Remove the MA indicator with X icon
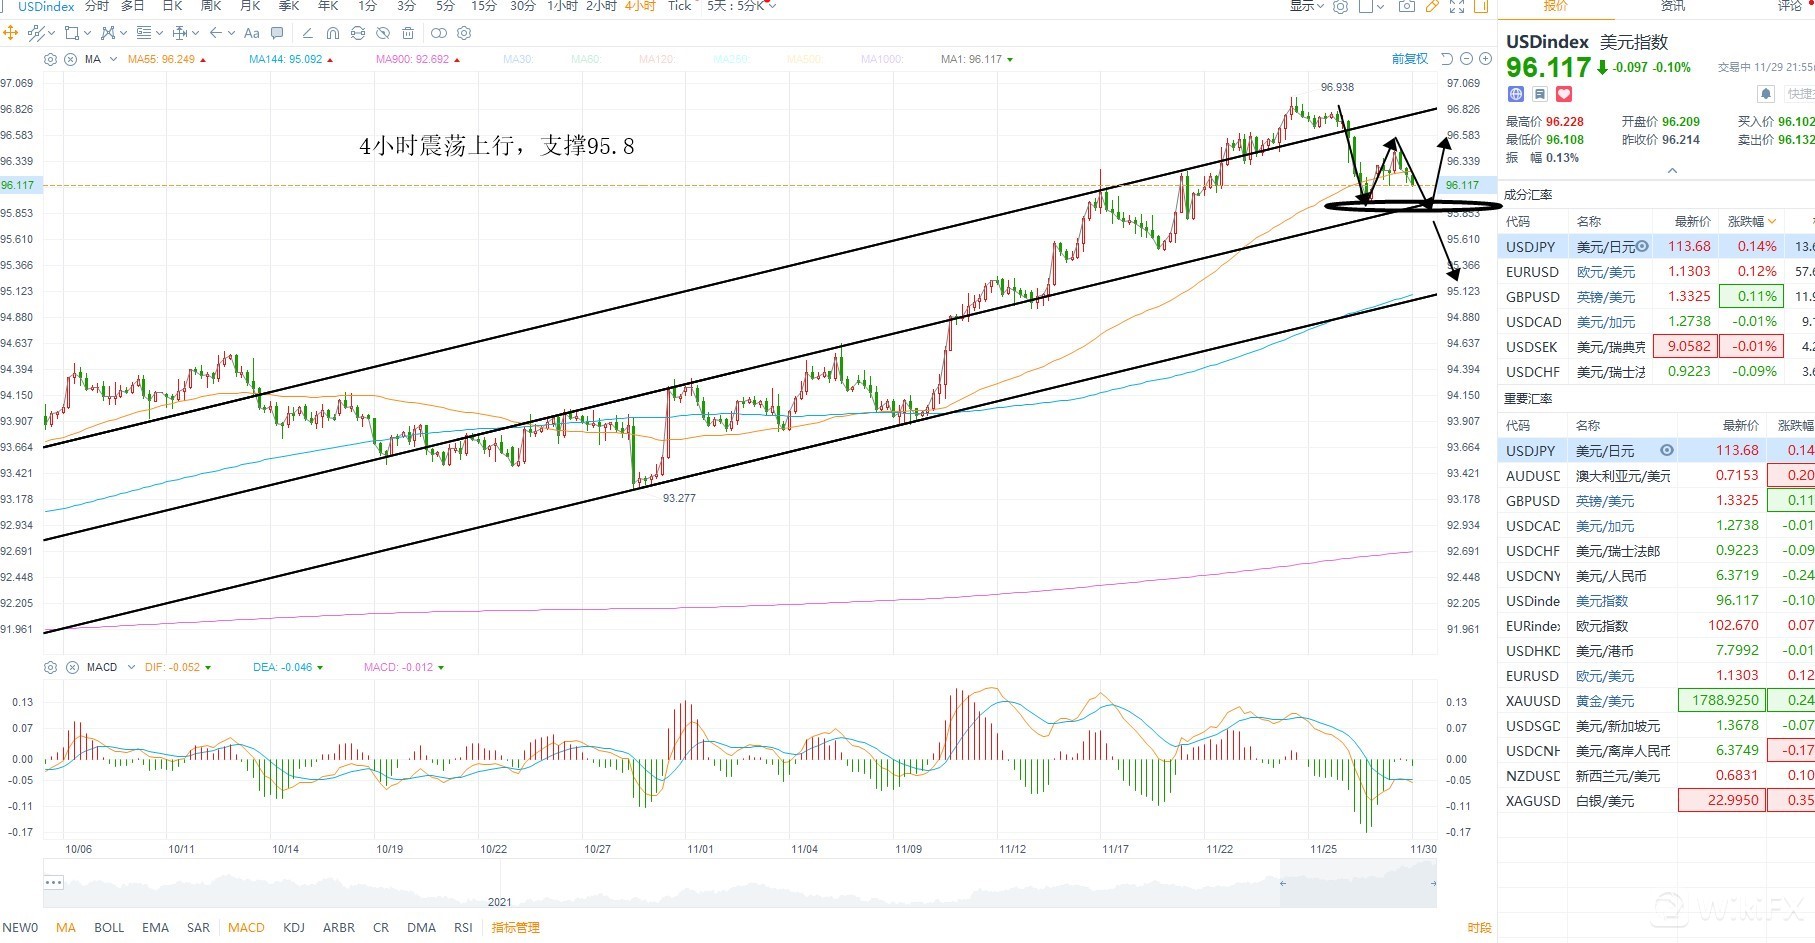This screenshot has width=1815, height=943. pos(71,59)
